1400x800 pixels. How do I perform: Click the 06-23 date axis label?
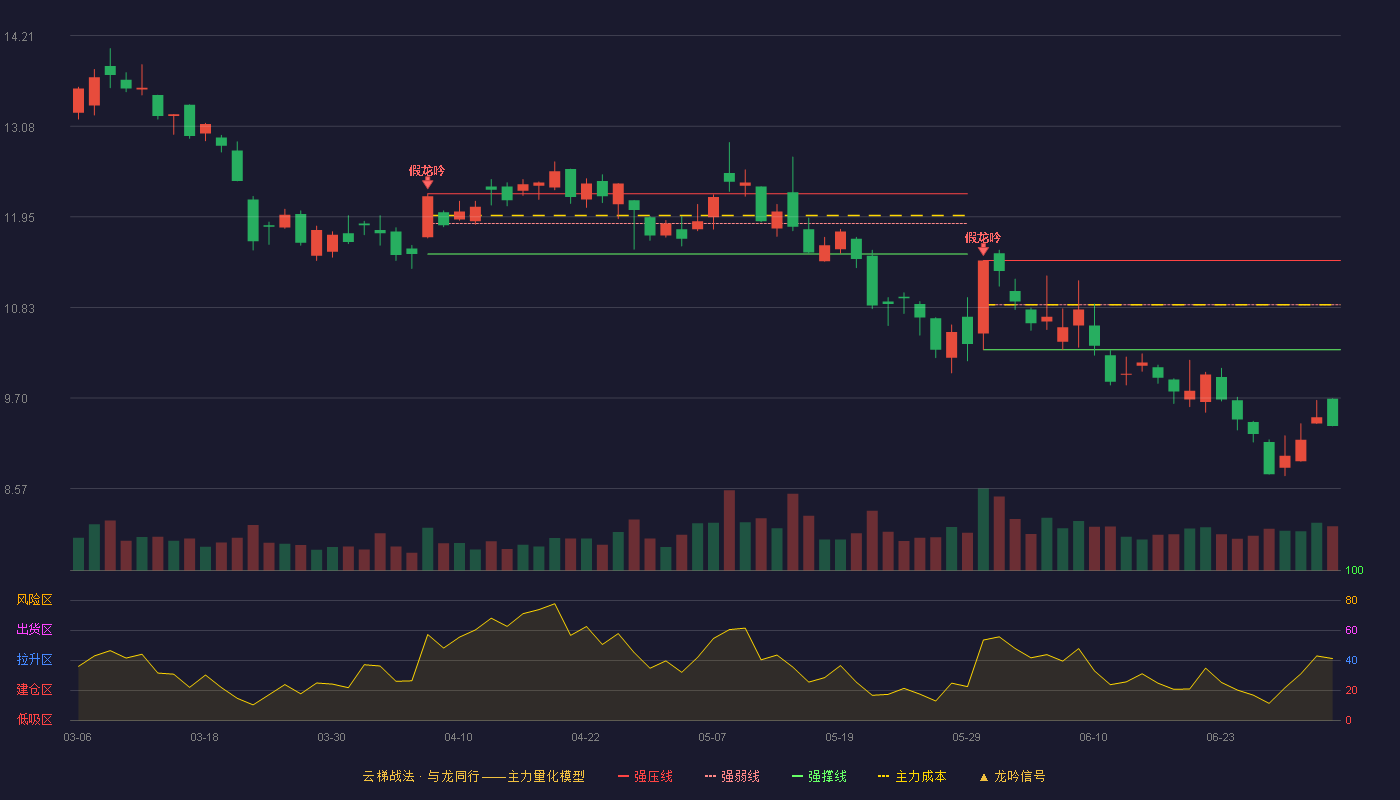coord(1220,737)
